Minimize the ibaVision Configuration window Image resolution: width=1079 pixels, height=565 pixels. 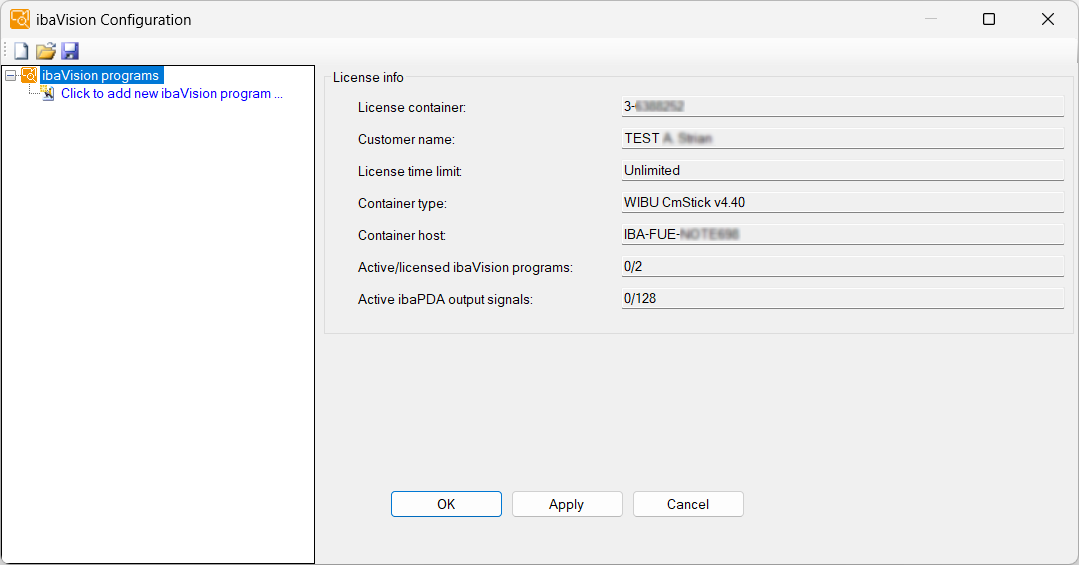tap(930, 19)
